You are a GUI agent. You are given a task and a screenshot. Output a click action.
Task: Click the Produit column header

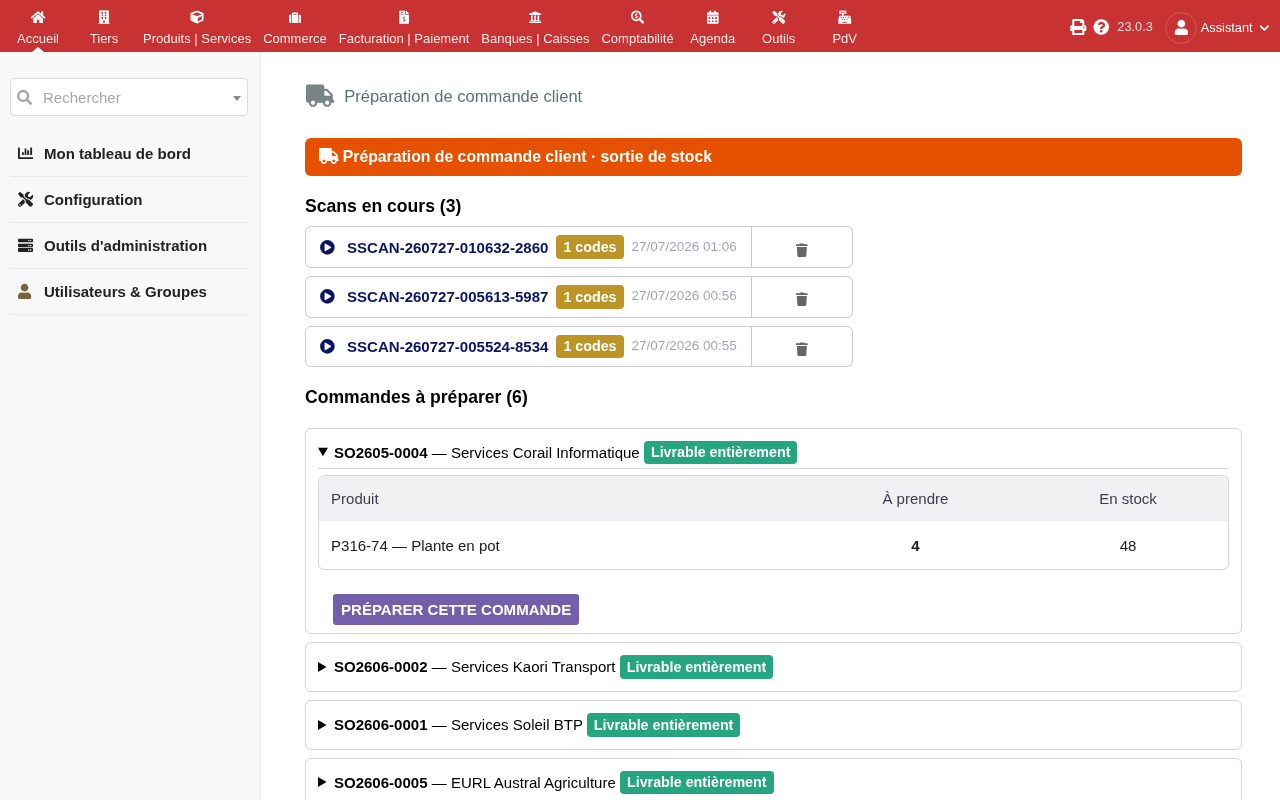[355, 498]
